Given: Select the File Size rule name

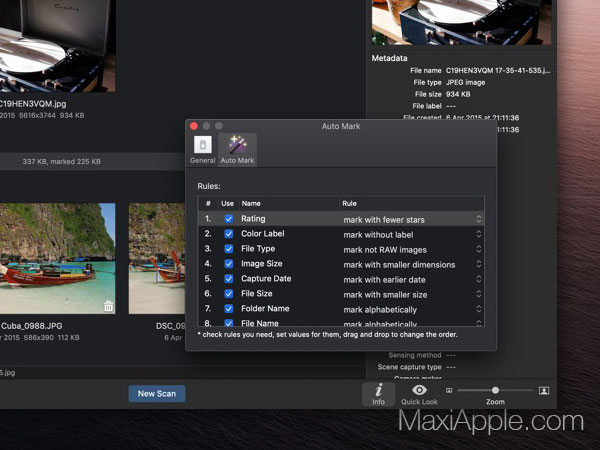Looking at the screenshot, I should [x=256, y=293].
